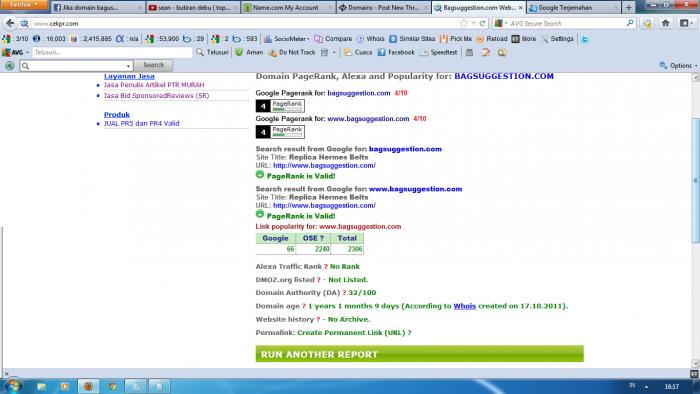
Task: Click the Twitter bird icon in toolbar
Action: (x=584, y=39)
